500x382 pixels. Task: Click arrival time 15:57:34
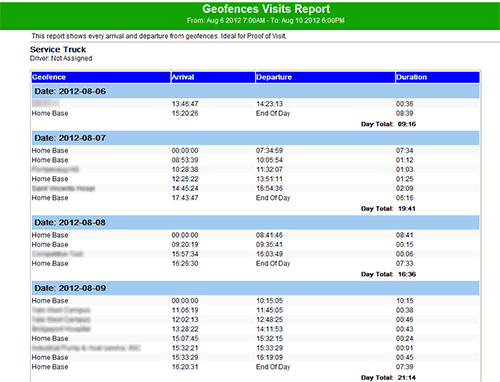tap(185, 254)
